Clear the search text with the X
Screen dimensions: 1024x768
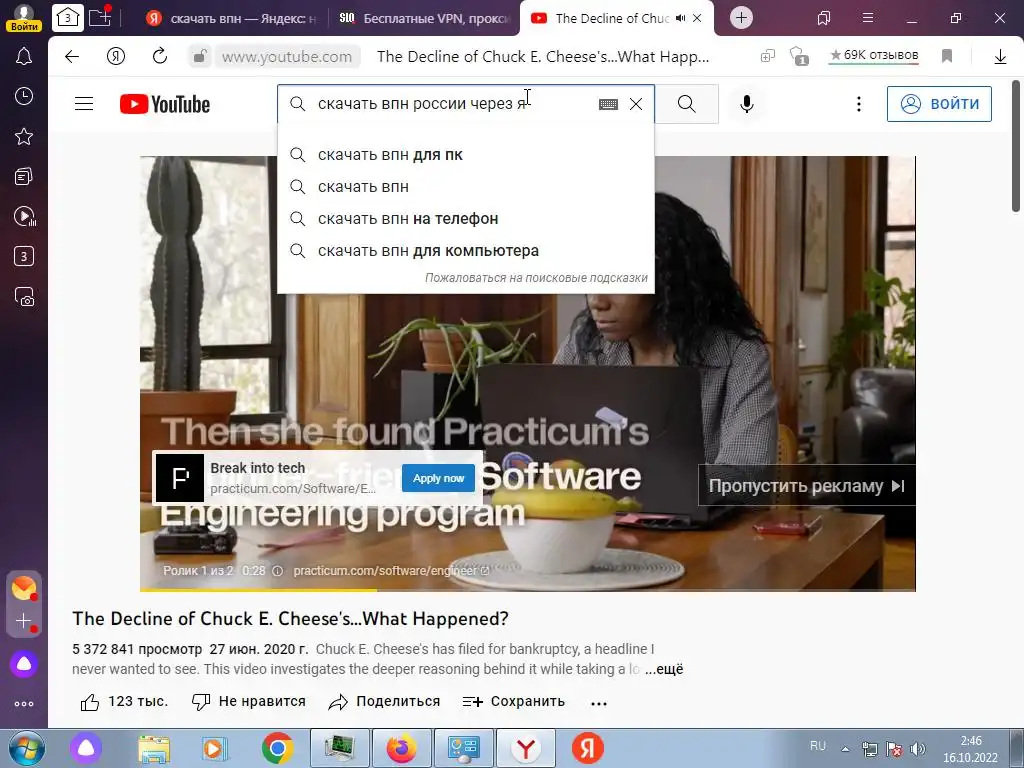(636, 104)
